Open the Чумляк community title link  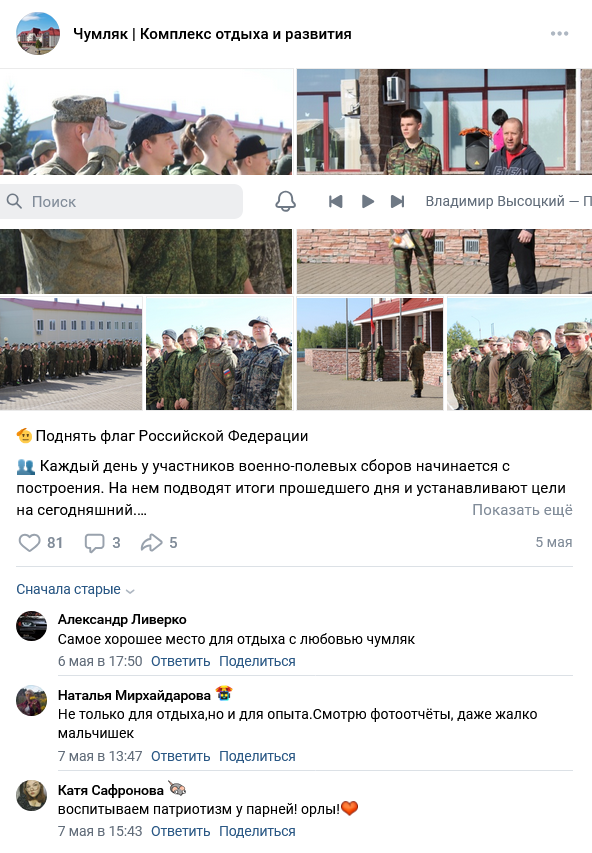212,34
